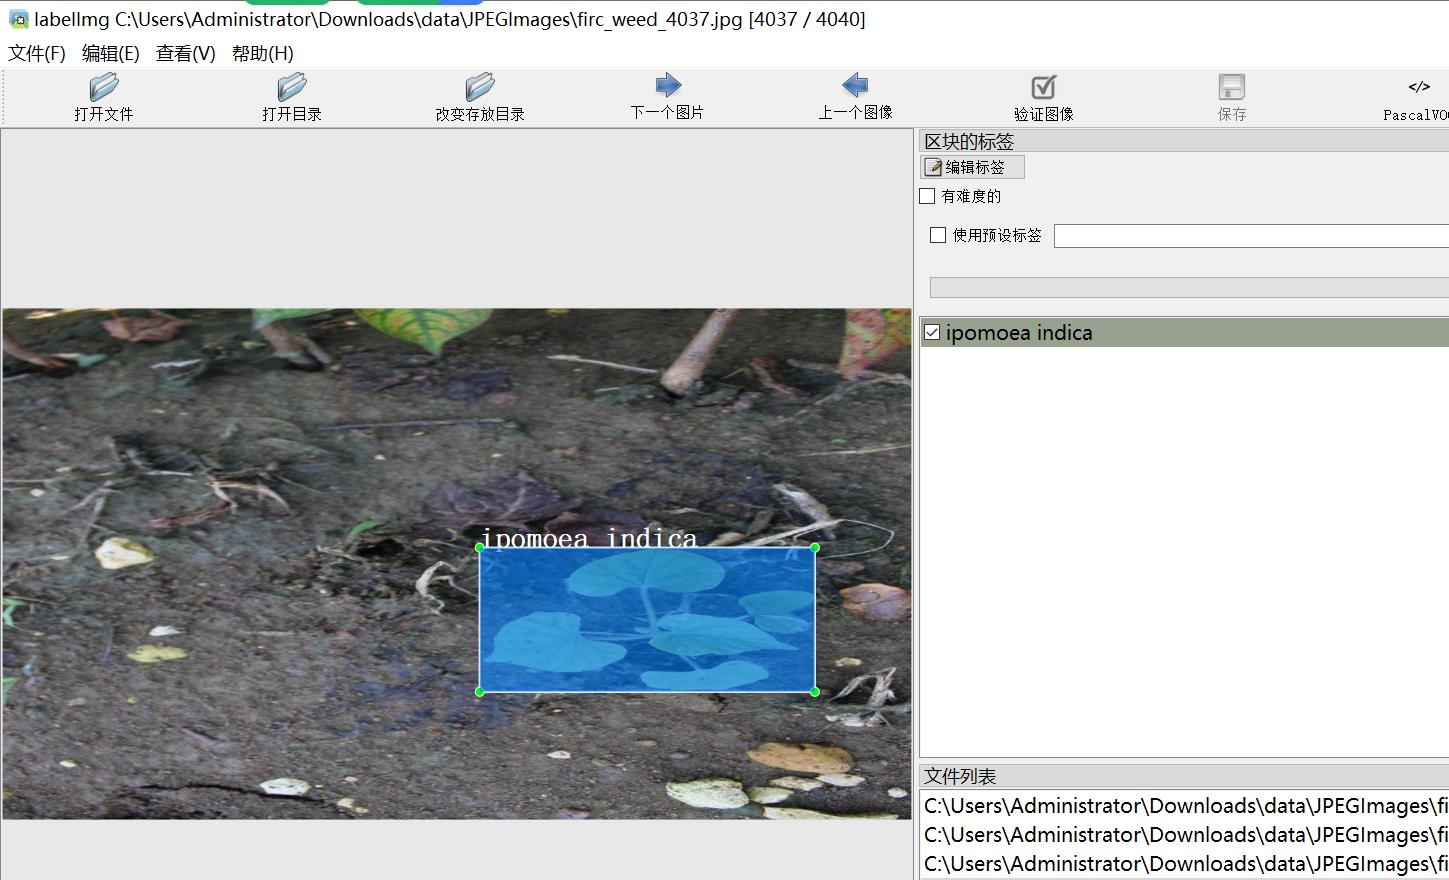The width and height of the screenshot is (1449, 880).
Task: Select the second file path in 文件列表
Action: [x=1185, y=835]
